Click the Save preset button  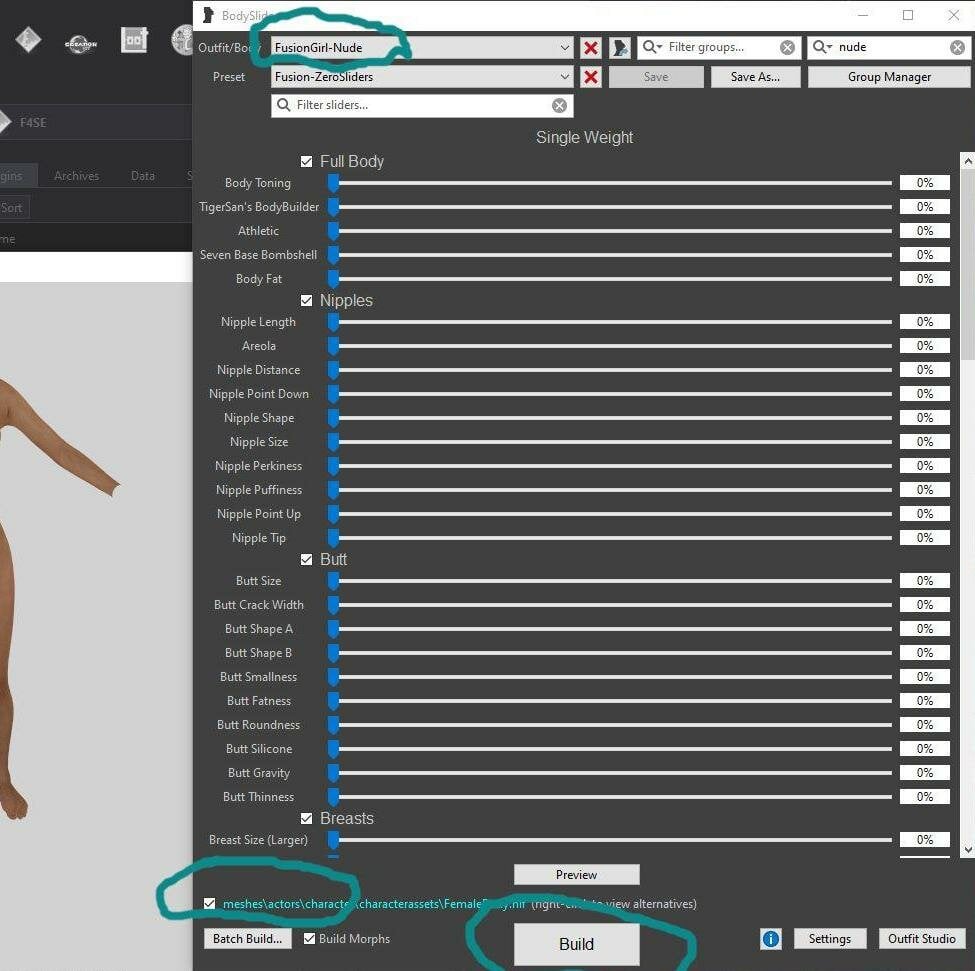pyautogui.click(x=656, y=77)
